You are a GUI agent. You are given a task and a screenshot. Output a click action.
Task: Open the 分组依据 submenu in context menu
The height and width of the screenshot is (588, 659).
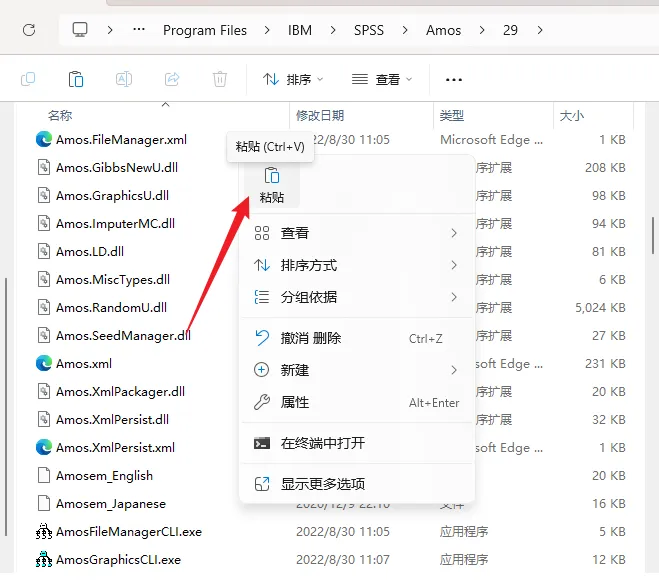pos(356,297)
